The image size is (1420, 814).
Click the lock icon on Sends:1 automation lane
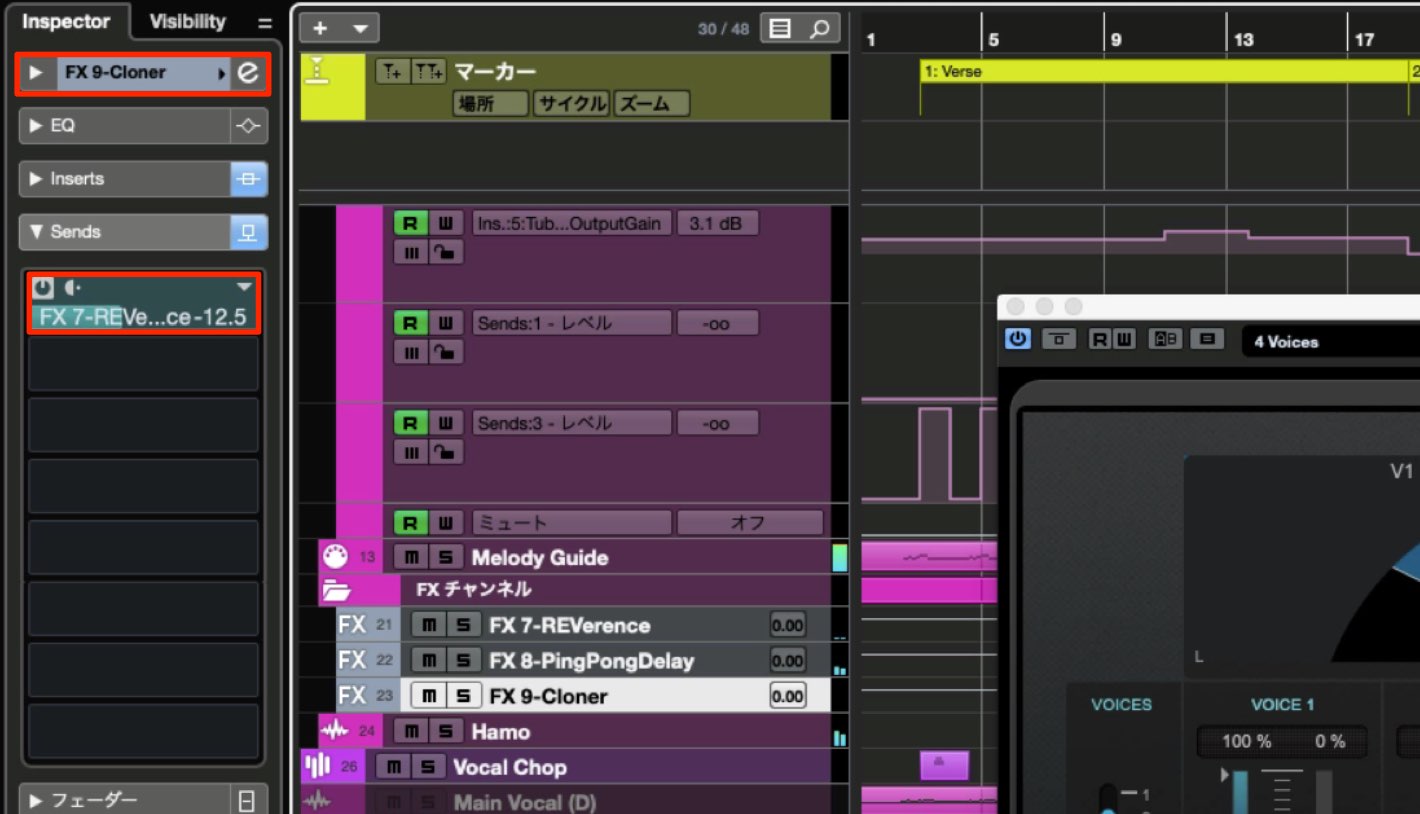[445, 352]
